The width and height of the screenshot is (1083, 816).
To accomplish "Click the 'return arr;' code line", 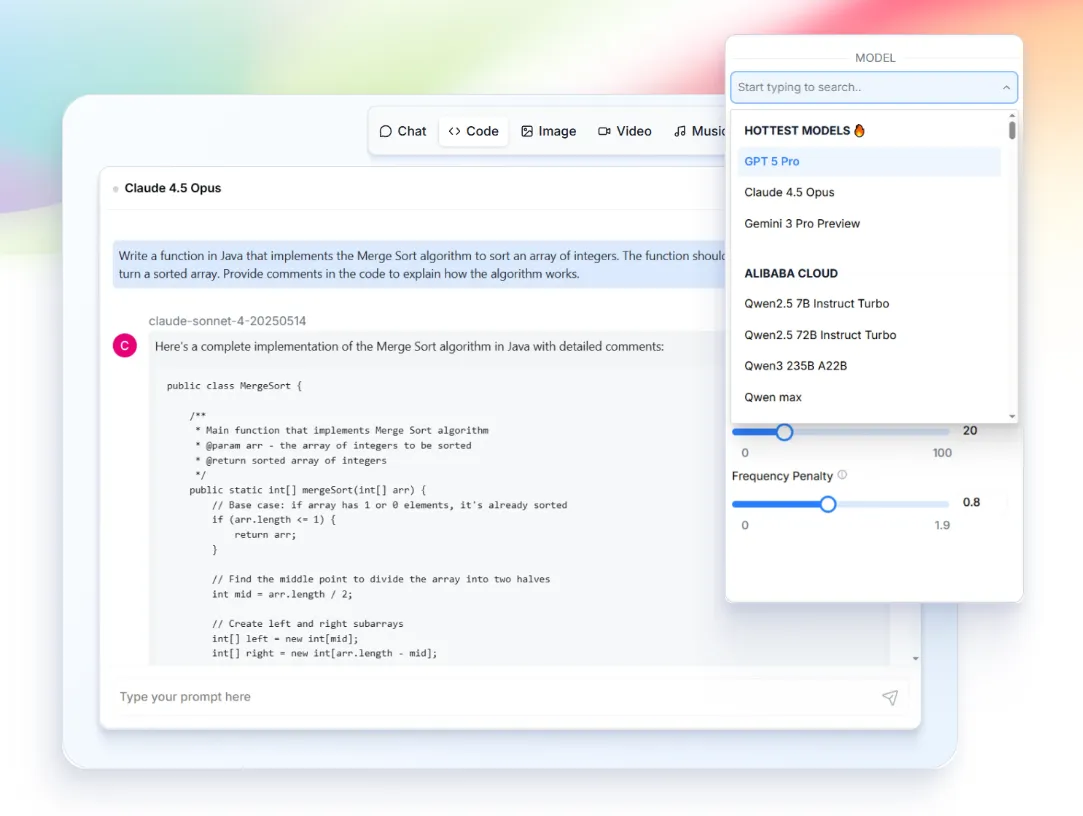I will coord(265,535).
